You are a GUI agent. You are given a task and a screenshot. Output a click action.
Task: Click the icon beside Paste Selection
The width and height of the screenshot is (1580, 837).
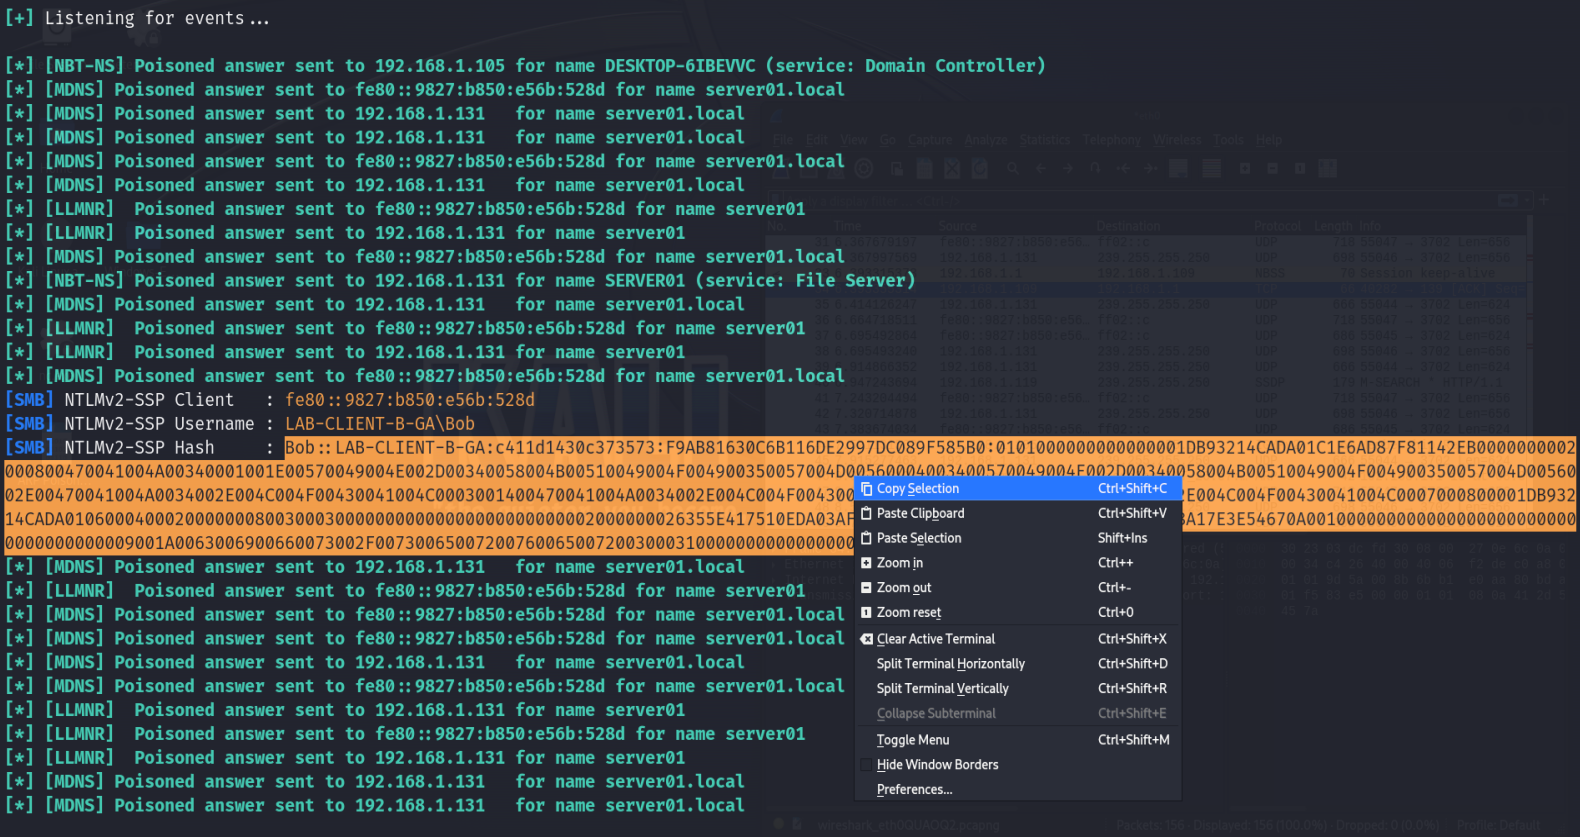[x=866, y=538]
